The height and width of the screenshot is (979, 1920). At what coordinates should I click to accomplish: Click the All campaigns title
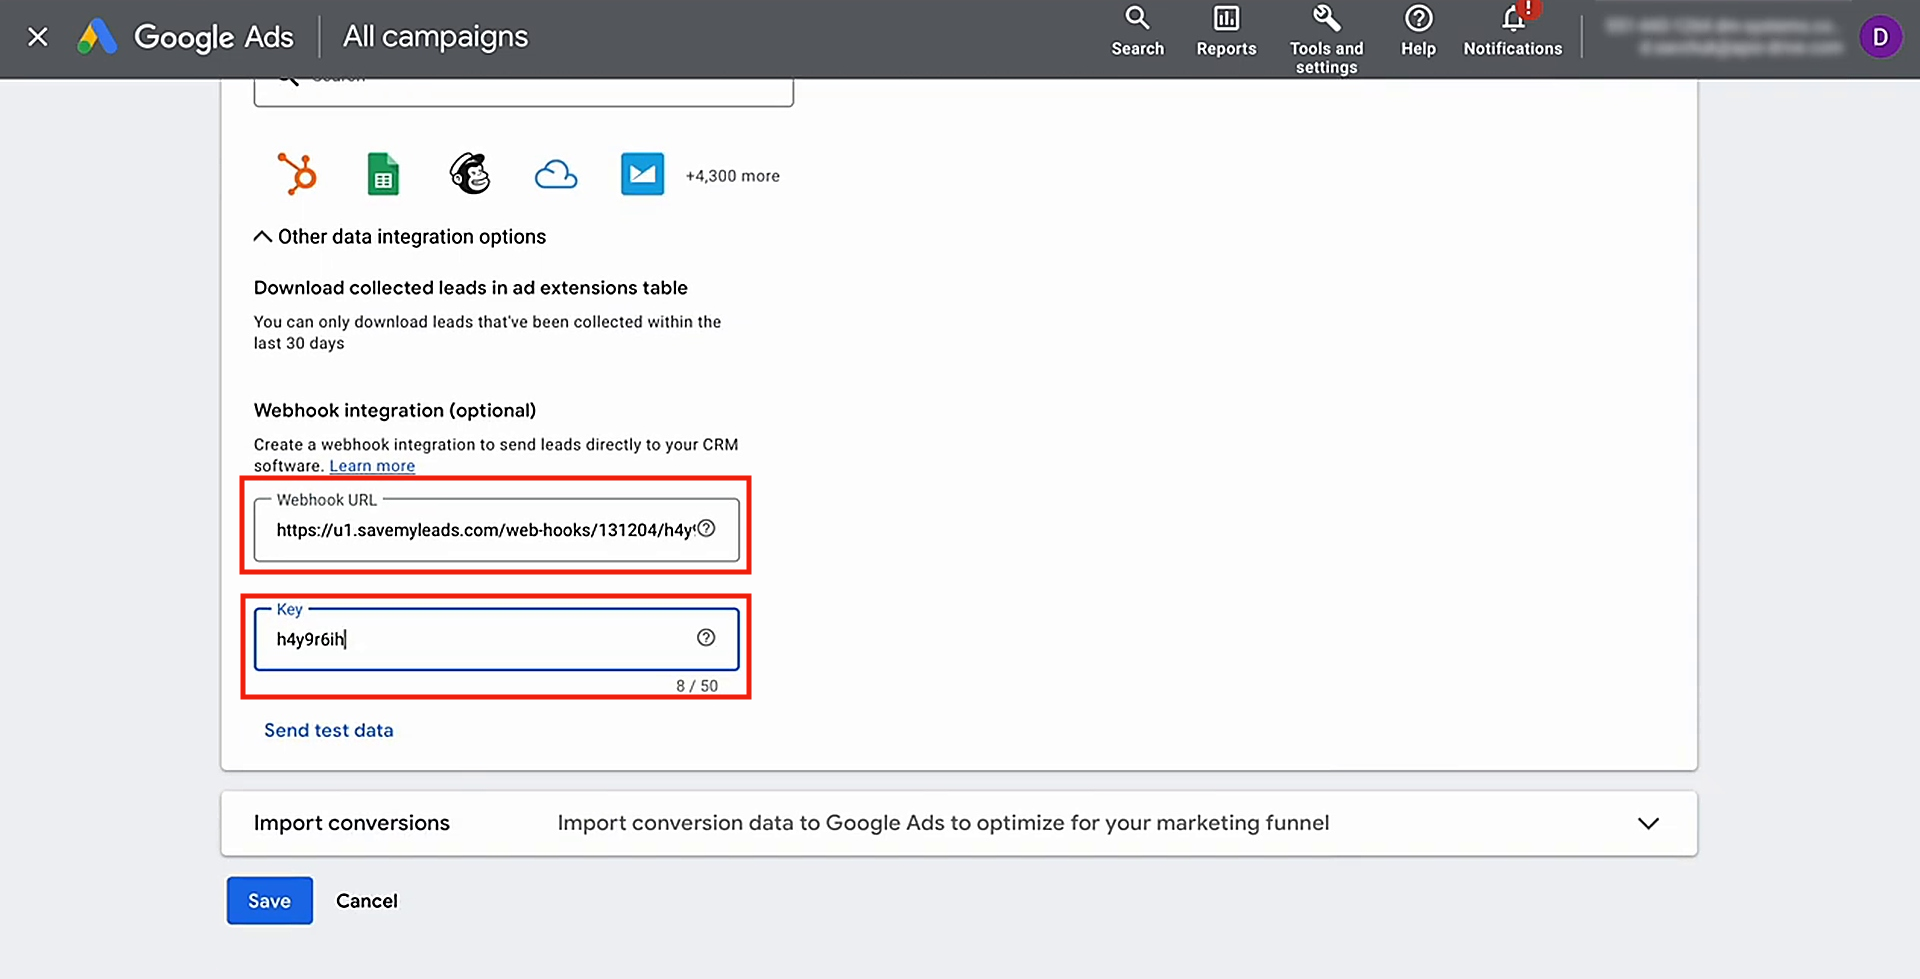tap(435, 37)
